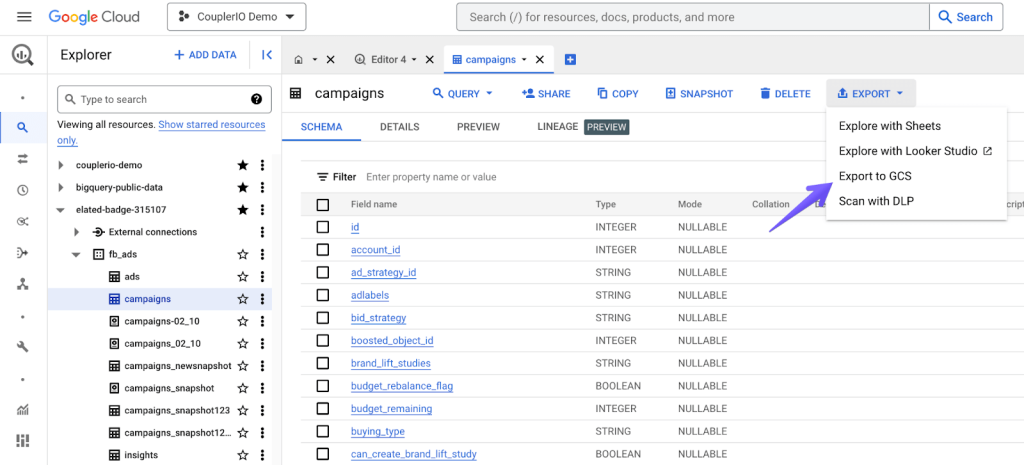Click Show starred resources only link
The width and height of the screenshot is (1024, 465).
coord(161,132)
